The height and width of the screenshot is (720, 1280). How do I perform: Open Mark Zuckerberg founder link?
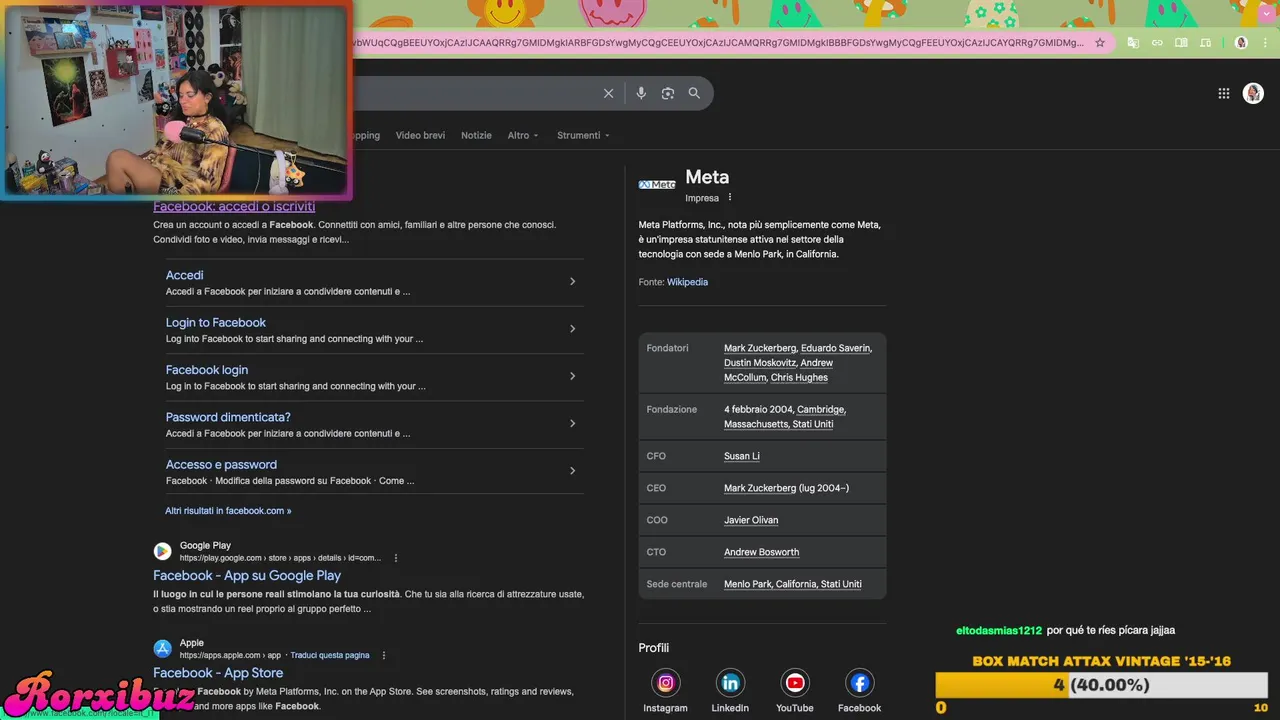[x=760, y=348]
